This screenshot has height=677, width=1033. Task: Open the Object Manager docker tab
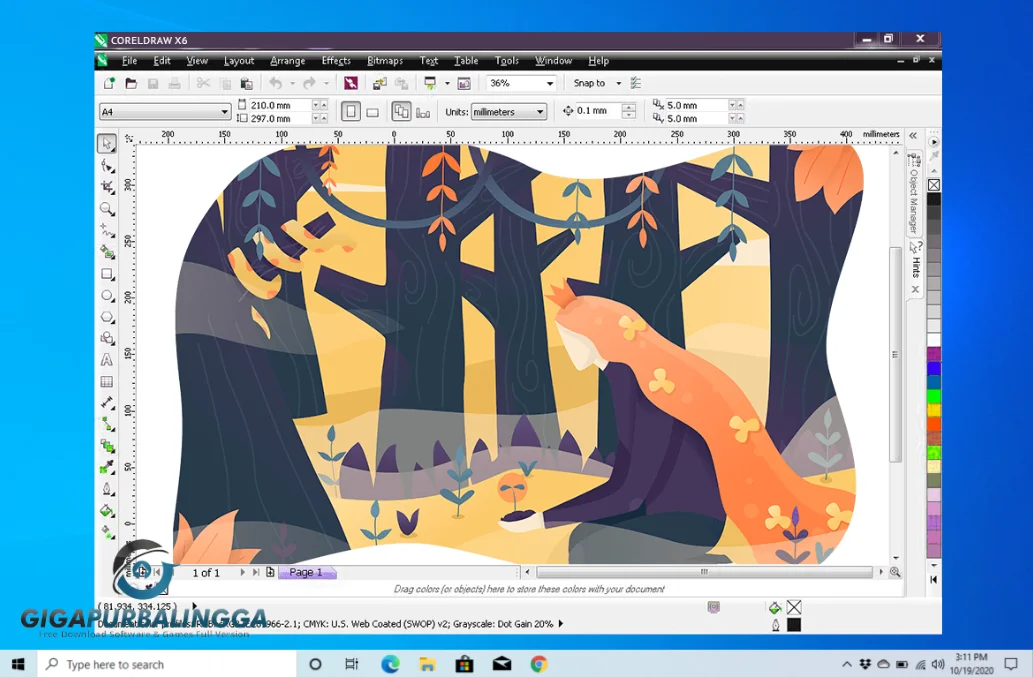tap(914, 194)
